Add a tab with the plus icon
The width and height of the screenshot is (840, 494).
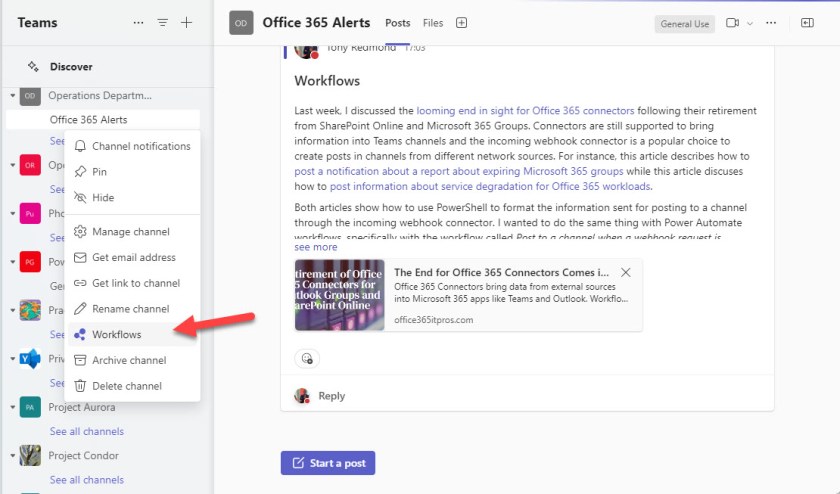pos(461,23)
